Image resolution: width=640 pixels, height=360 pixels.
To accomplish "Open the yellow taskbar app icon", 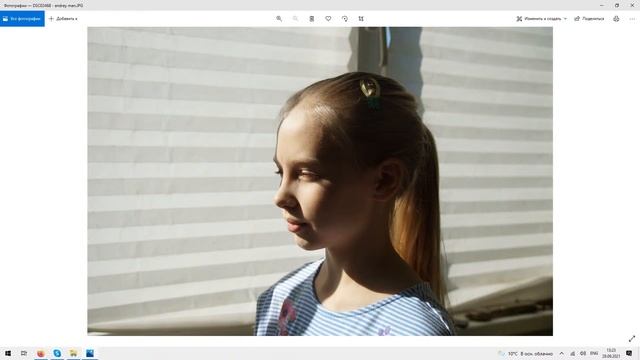I will 73,353.
